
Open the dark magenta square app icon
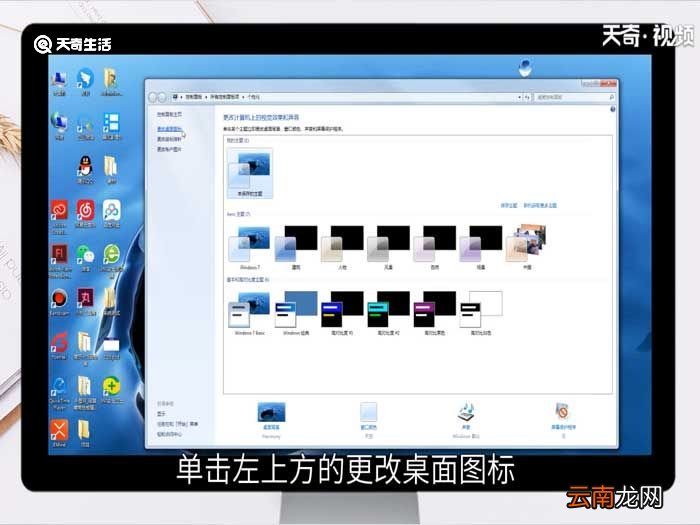tap(85, 297)
